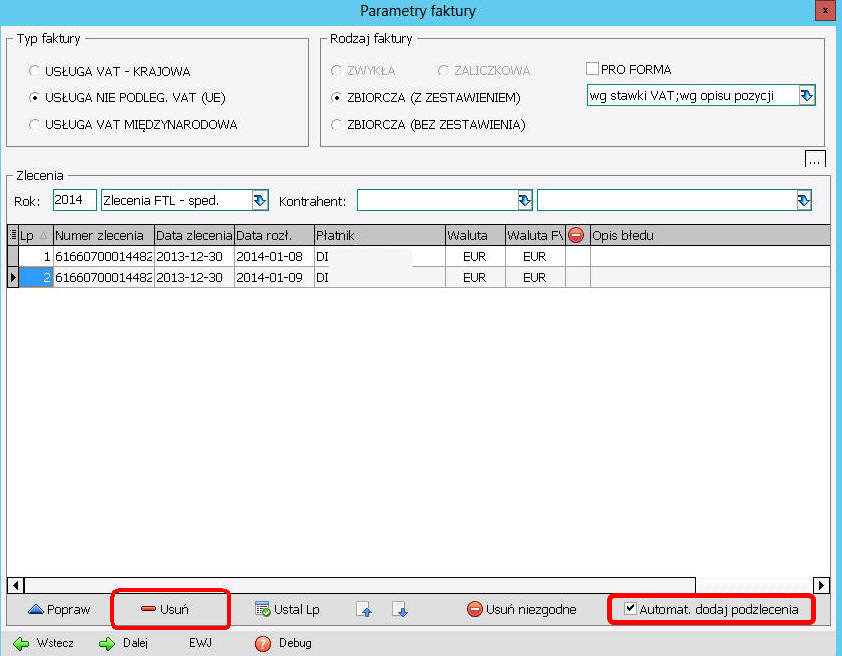The height and width of the screenshot is (656, 842).
Task: Click the Lp column header
Action: tap(35, 235)
